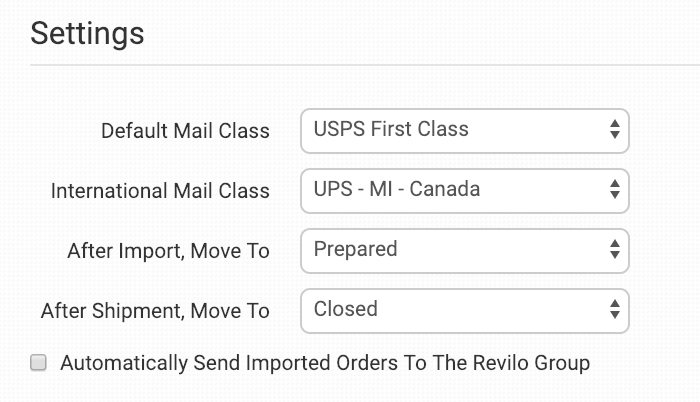
Task: Click the After Import, Move To label
Action: pos(170,251)
